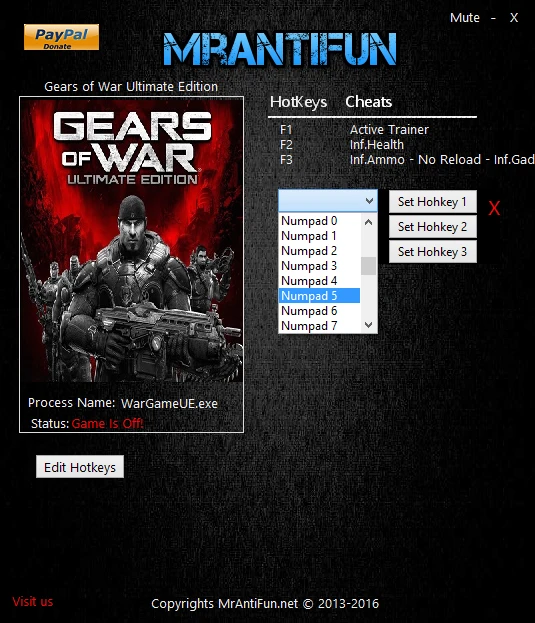This screenshot has height=623, width=535.
Task: Click the Copyrights MrAntiFun.net text
Action: [x=265, y=604]
